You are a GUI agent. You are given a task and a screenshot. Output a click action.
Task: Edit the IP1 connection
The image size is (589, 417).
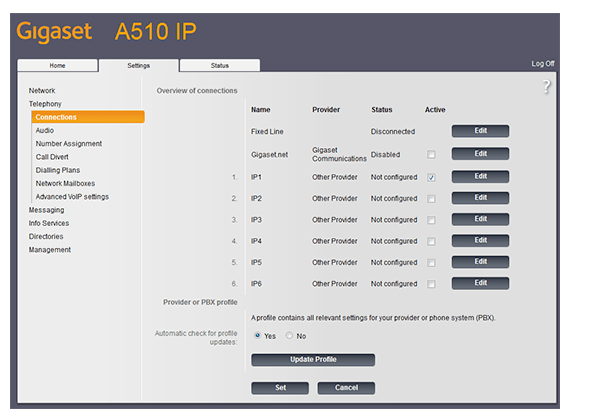[x=480, y=176]
